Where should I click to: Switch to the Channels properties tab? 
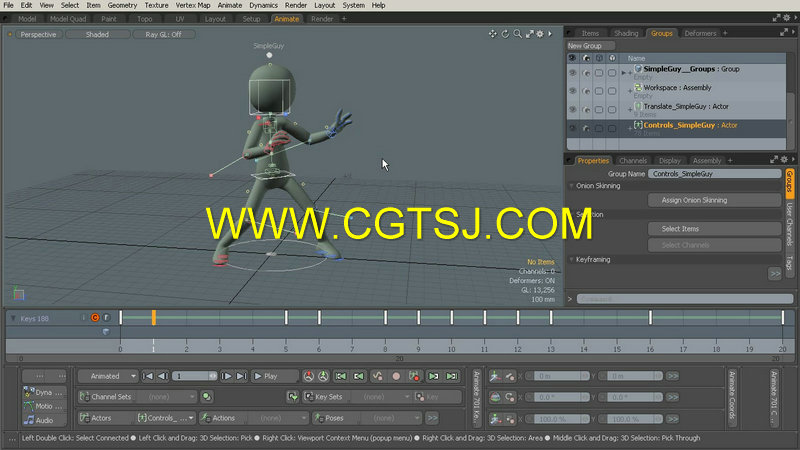633,160
